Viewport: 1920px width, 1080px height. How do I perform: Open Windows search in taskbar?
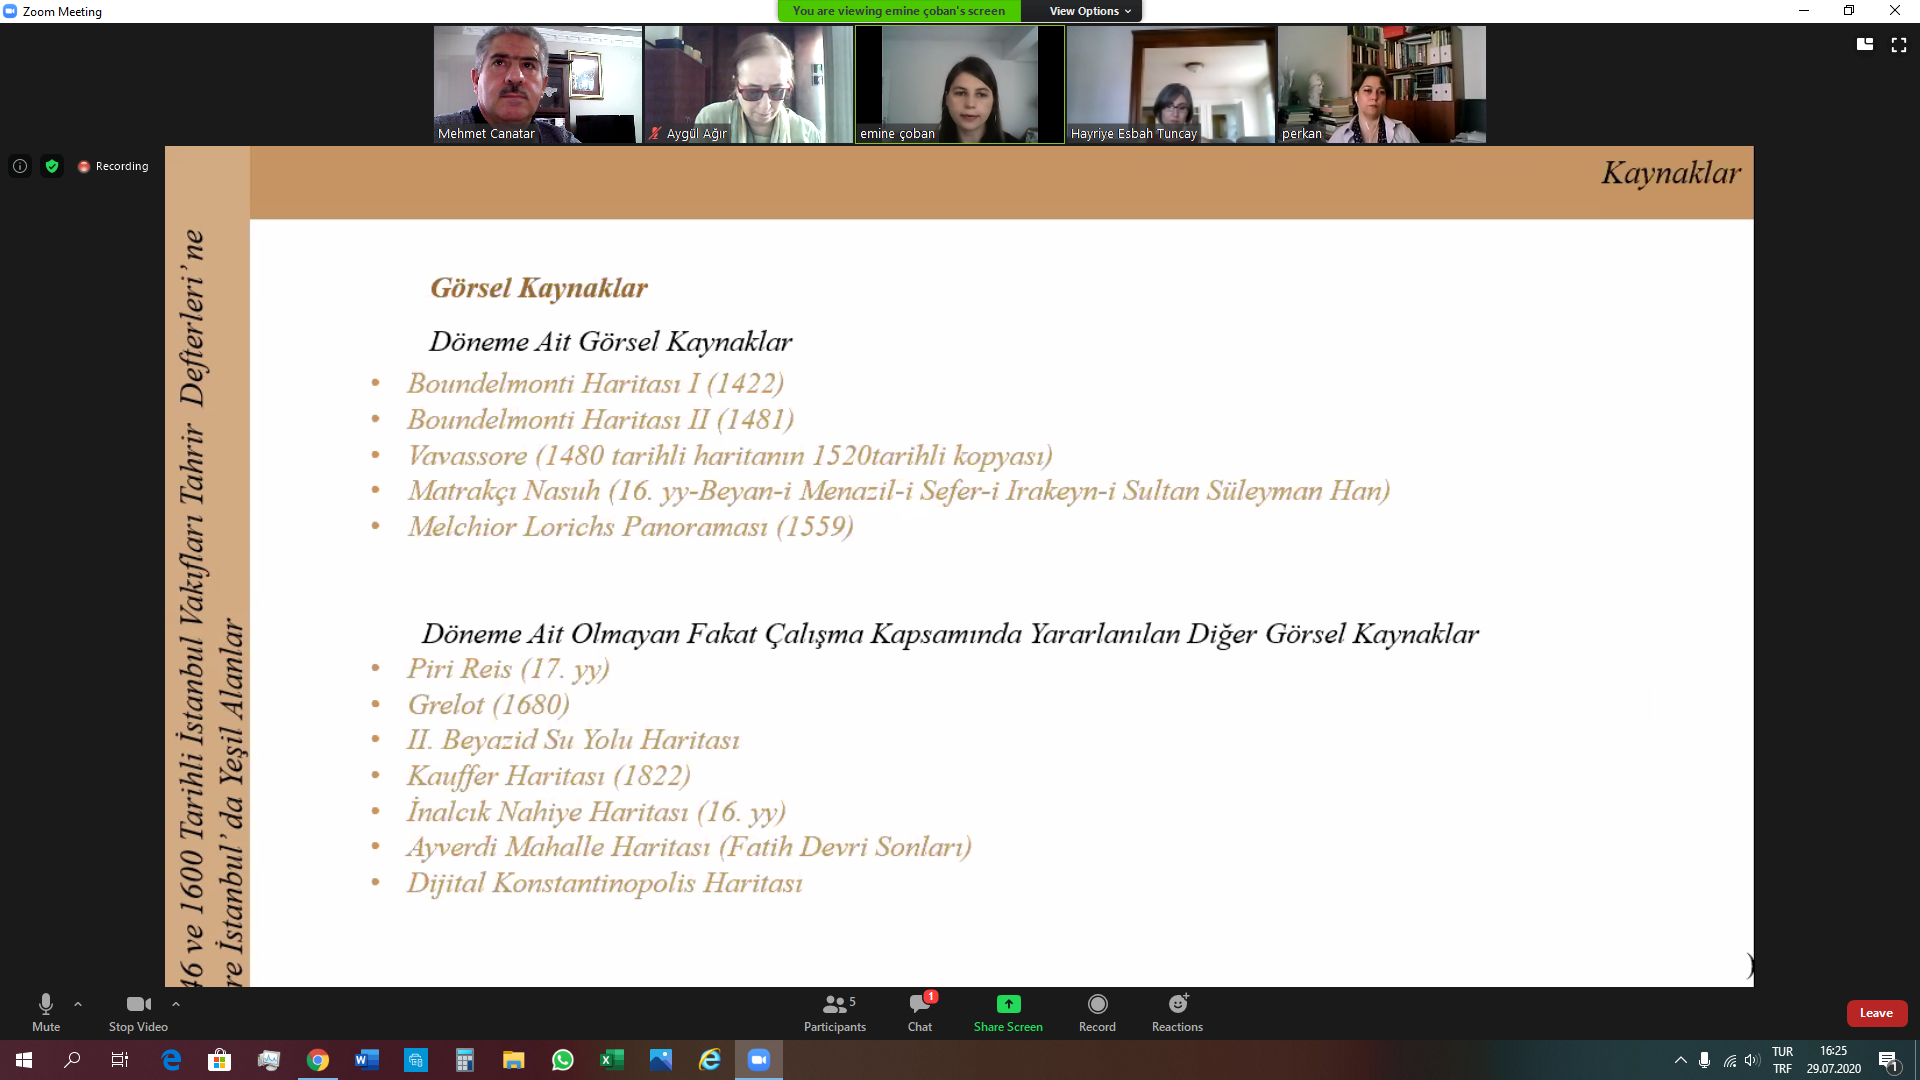pyautogui.click(x=72, y=1060)
